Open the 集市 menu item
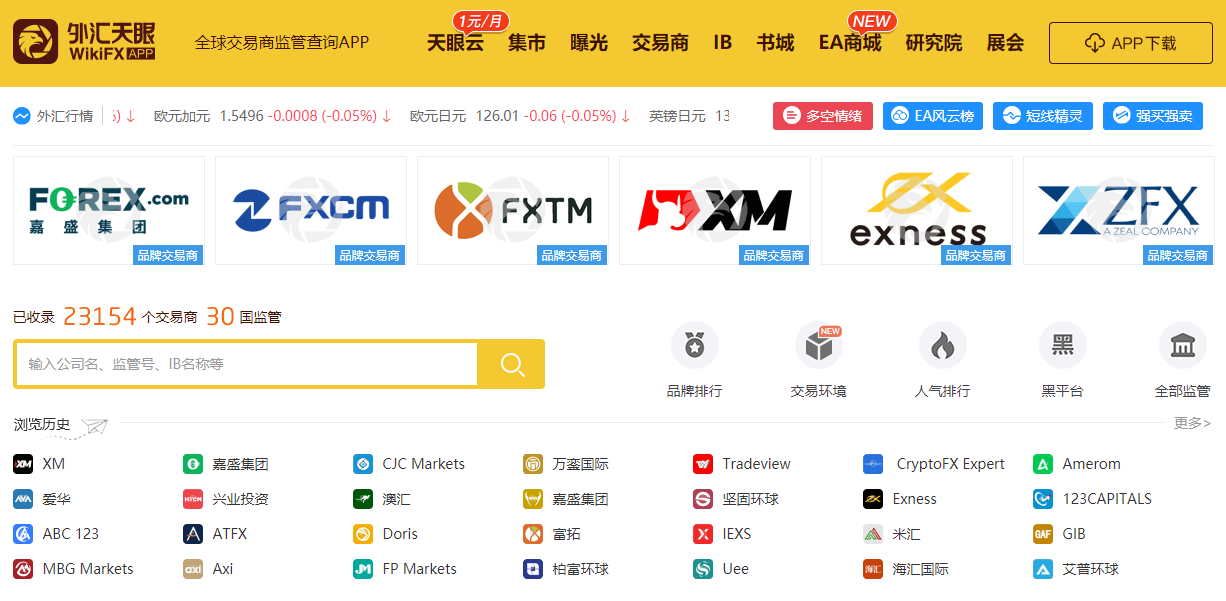 pos(527,43)
